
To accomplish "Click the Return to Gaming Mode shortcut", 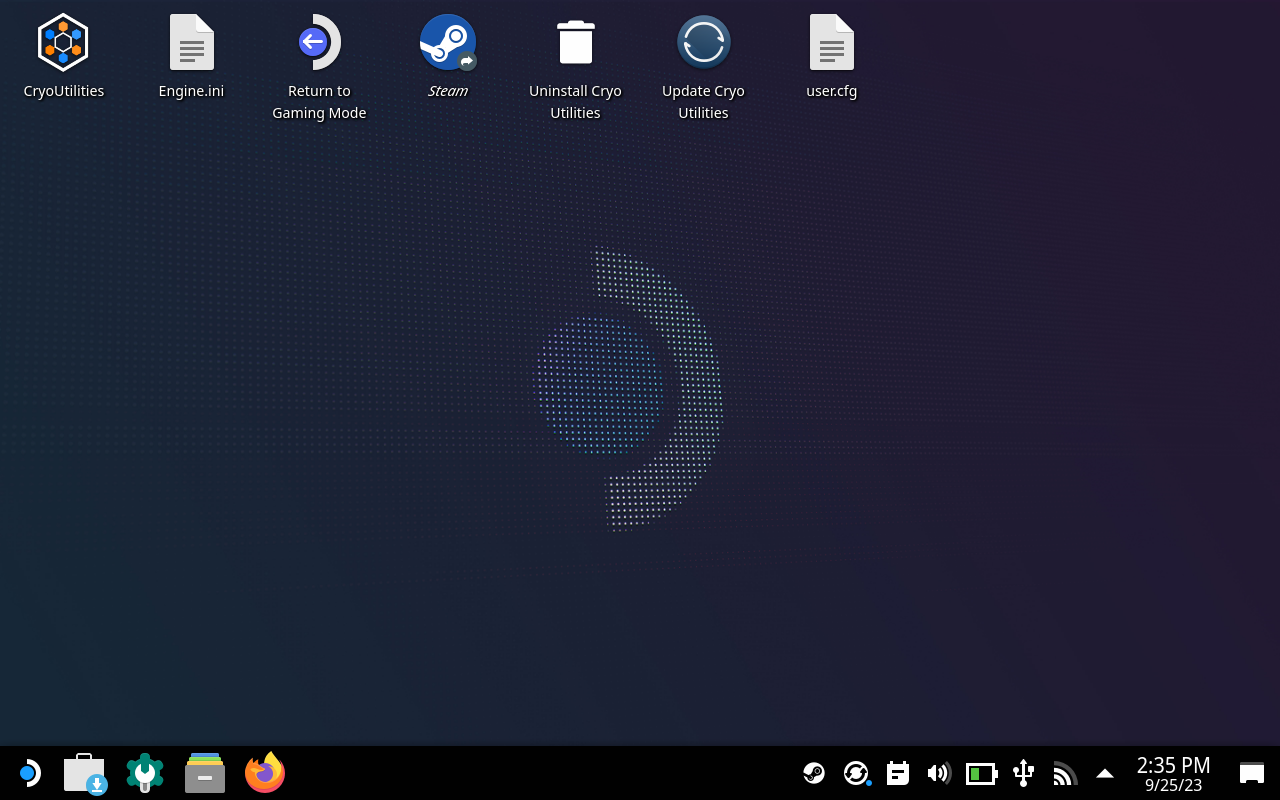I will coord(319,43).
